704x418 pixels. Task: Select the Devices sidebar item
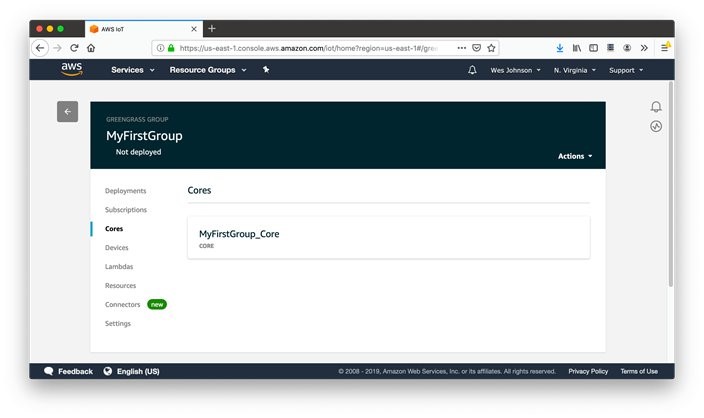point(117,247)
